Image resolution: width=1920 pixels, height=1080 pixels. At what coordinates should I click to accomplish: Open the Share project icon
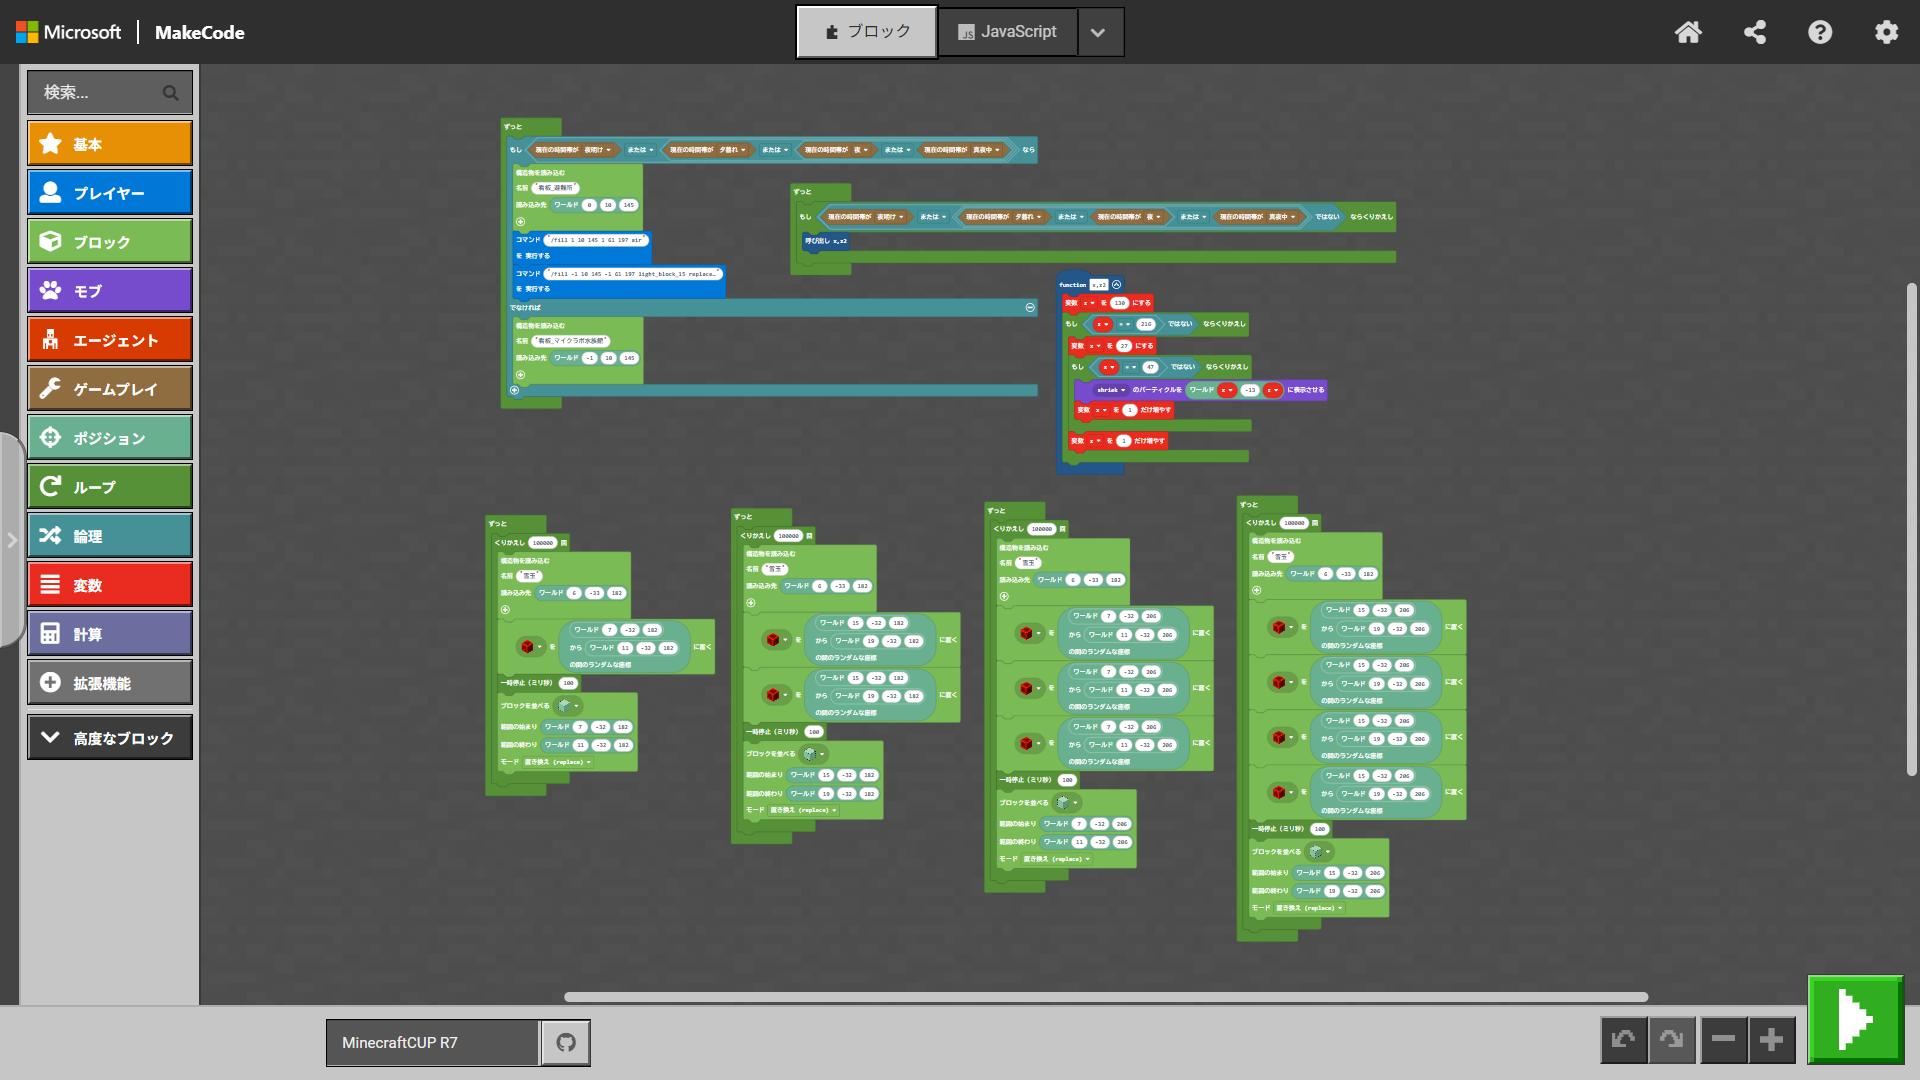1754,32
